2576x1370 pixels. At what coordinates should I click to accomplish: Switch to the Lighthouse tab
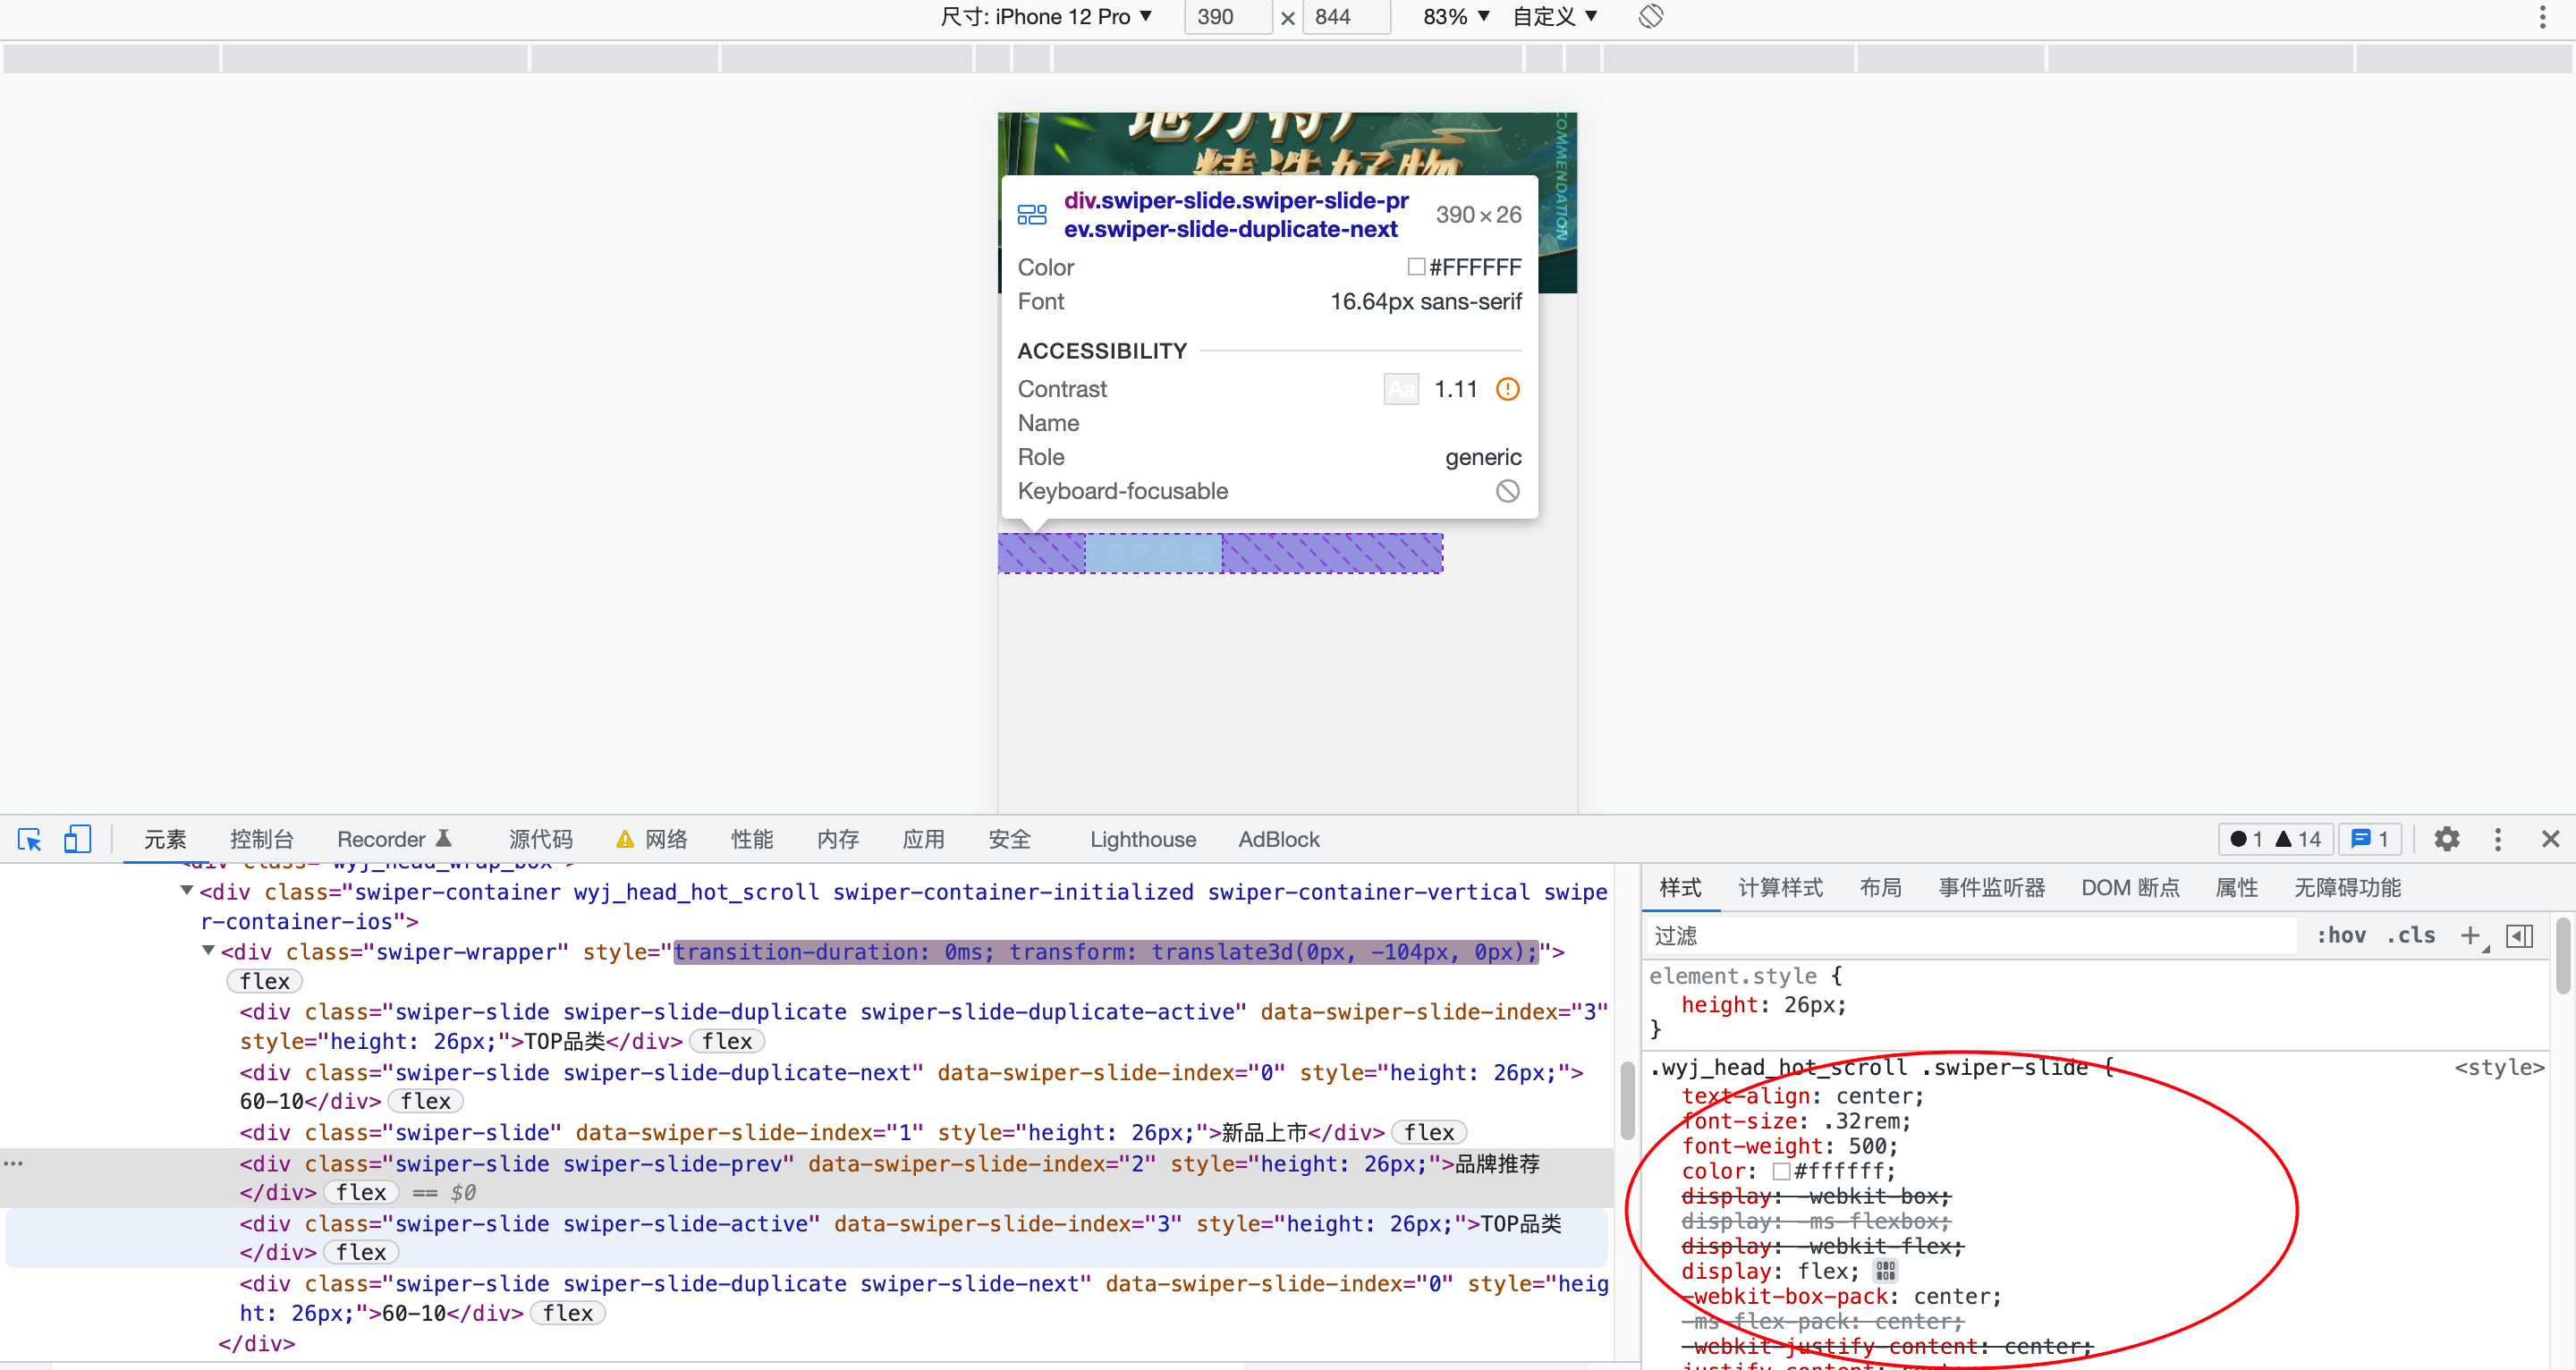pyautogui.click(x=1142, y=839)
